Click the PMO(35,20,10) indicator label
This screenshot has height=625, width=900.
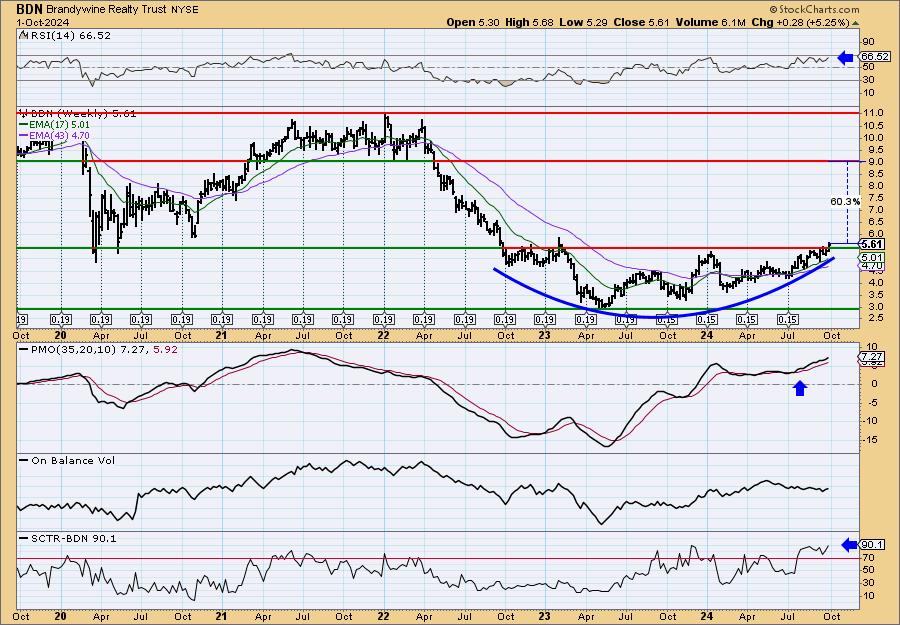coord(99,348)
